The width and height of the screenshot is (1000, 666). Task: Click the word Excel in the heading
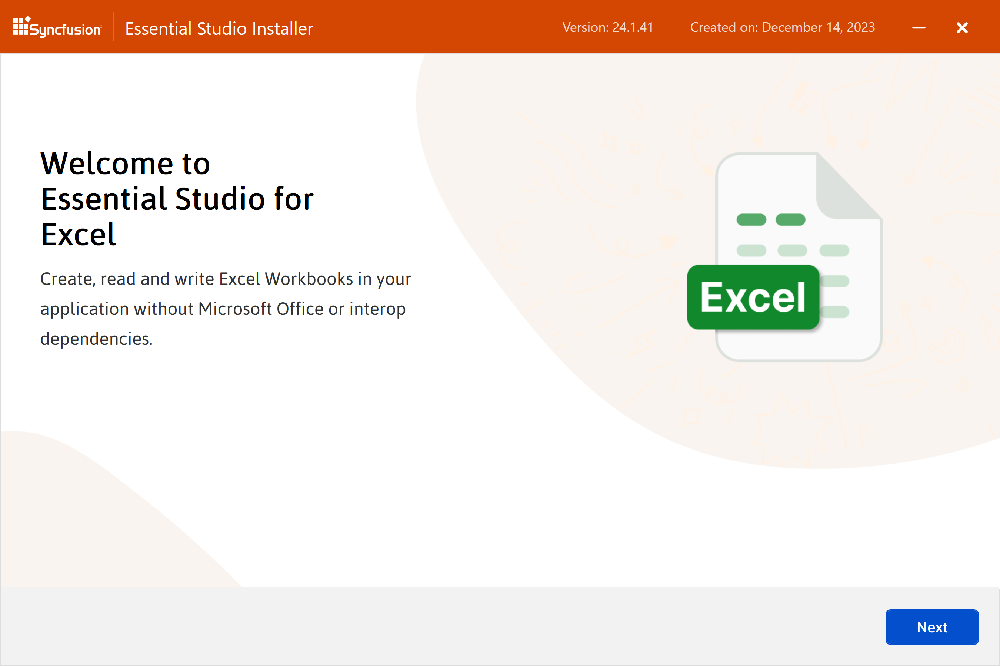point(79,235)
